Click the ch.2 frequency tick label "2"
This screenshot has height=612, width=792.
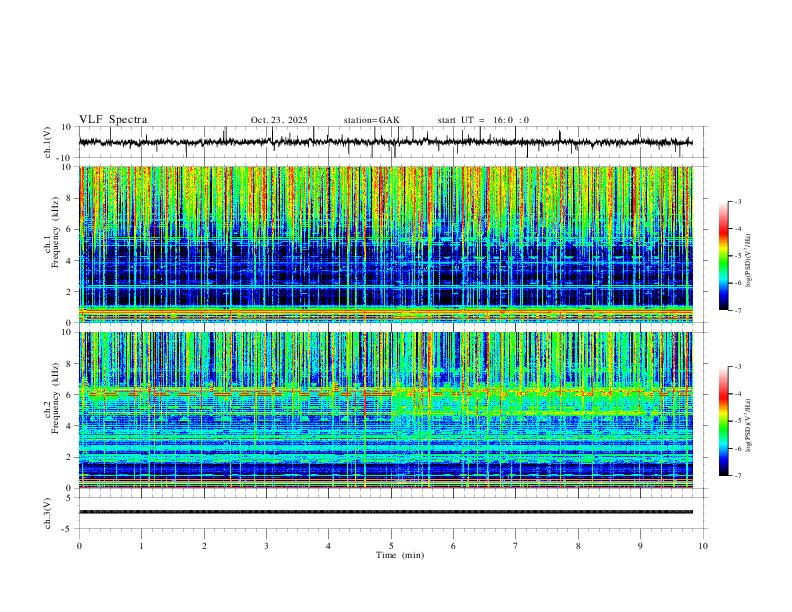(69, 457)
